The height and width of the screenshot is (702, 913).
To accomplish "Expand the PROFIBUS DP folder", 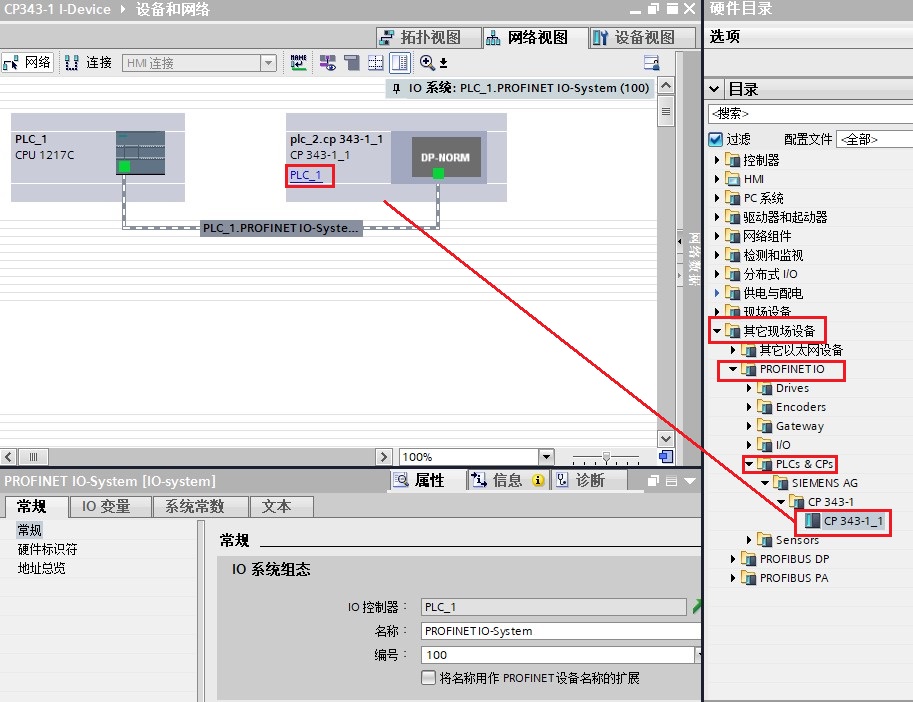I will point(733,559).
